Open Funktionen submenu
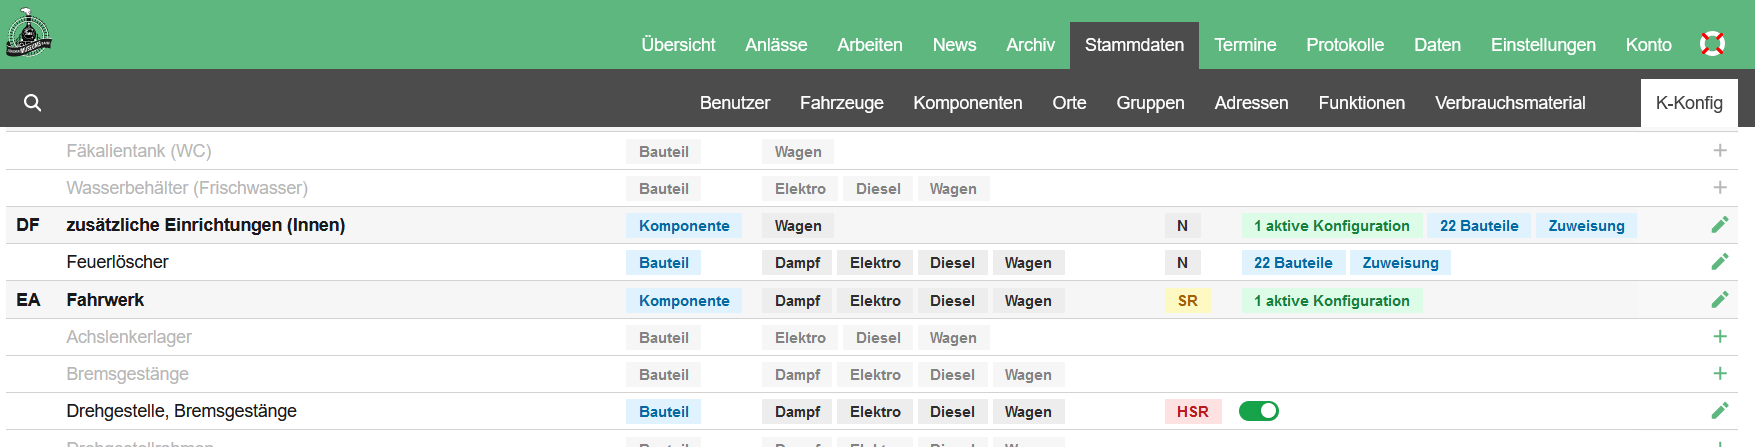The width and height of the screenshot is (1755, 447). pyautogui.click(x=1361, y=103)
